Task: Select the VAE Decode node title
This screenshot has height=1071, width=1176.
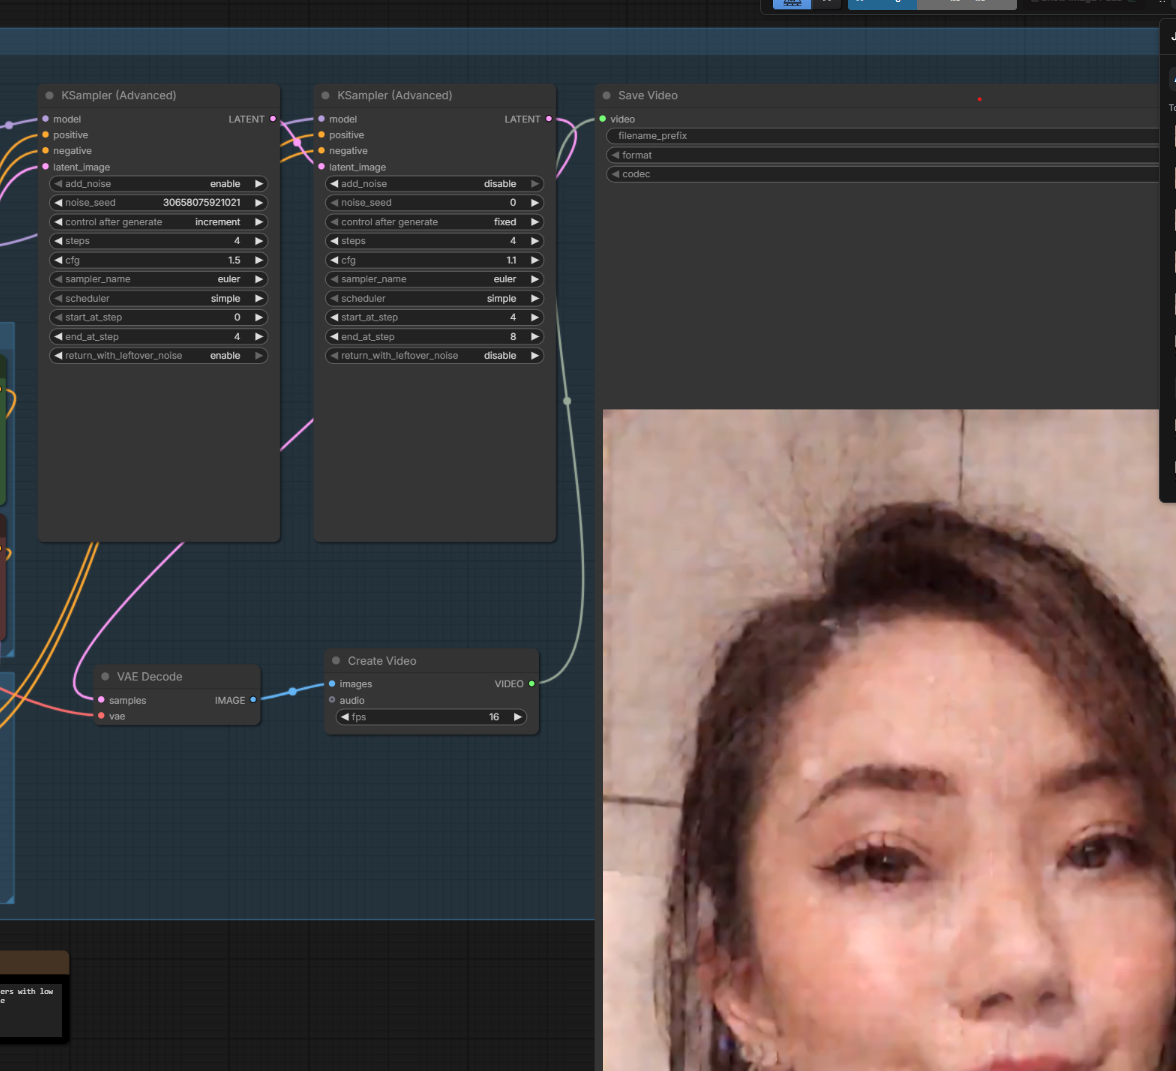Action: point(150,676)
